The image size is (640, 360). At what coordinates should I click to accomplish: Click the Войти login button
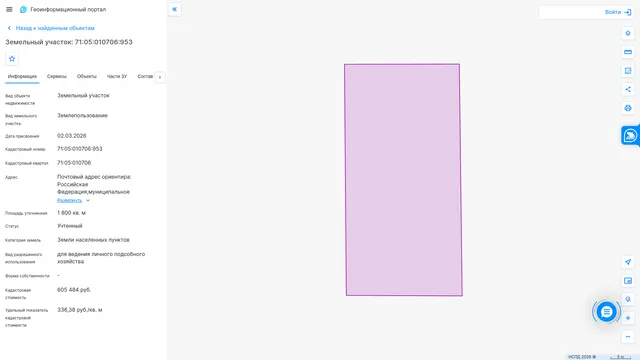[x=613, y=12]
